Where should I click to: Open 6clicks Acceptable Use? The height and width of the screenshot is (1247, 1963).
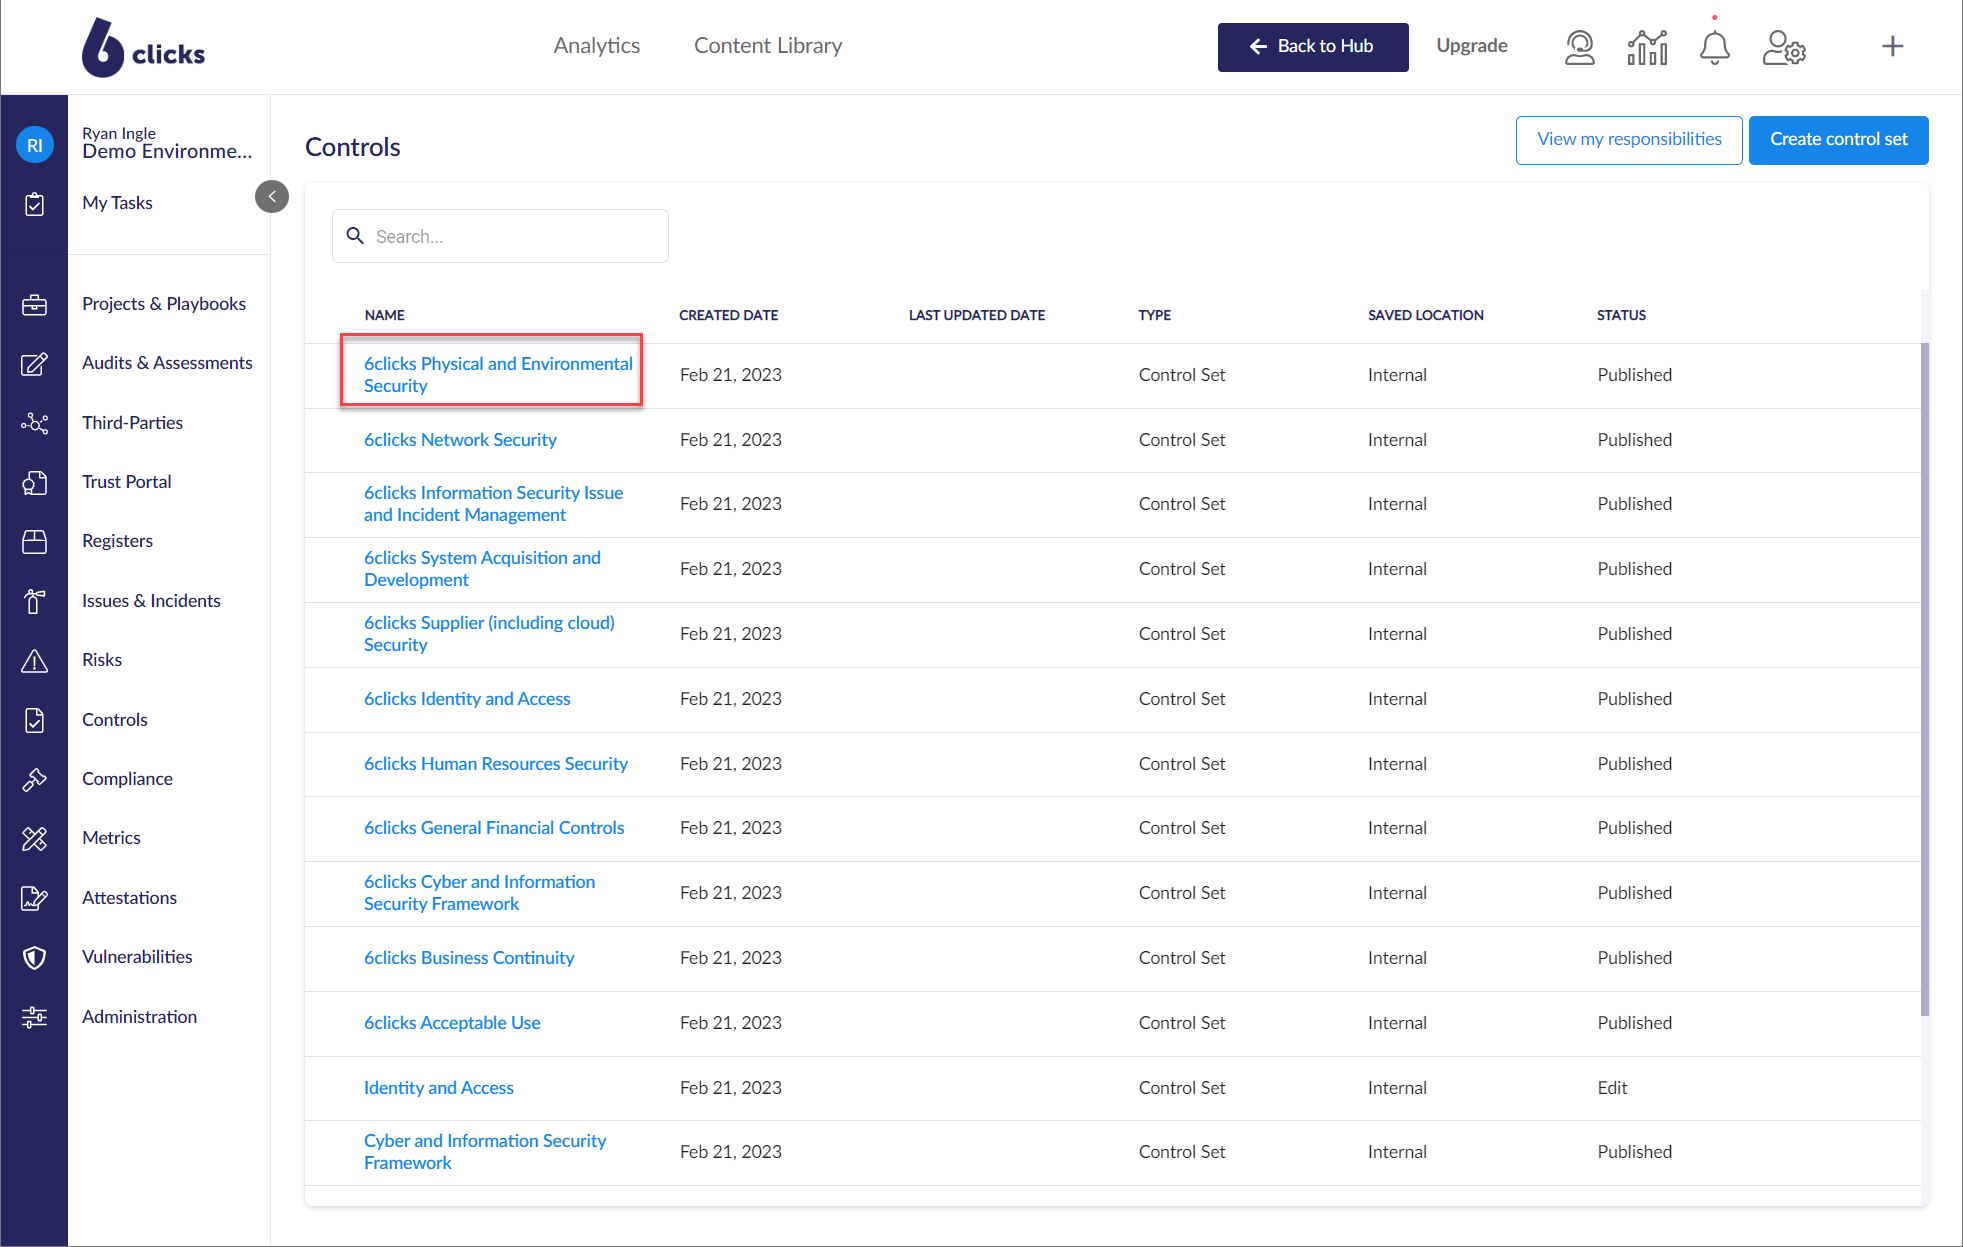[452, 1023]
